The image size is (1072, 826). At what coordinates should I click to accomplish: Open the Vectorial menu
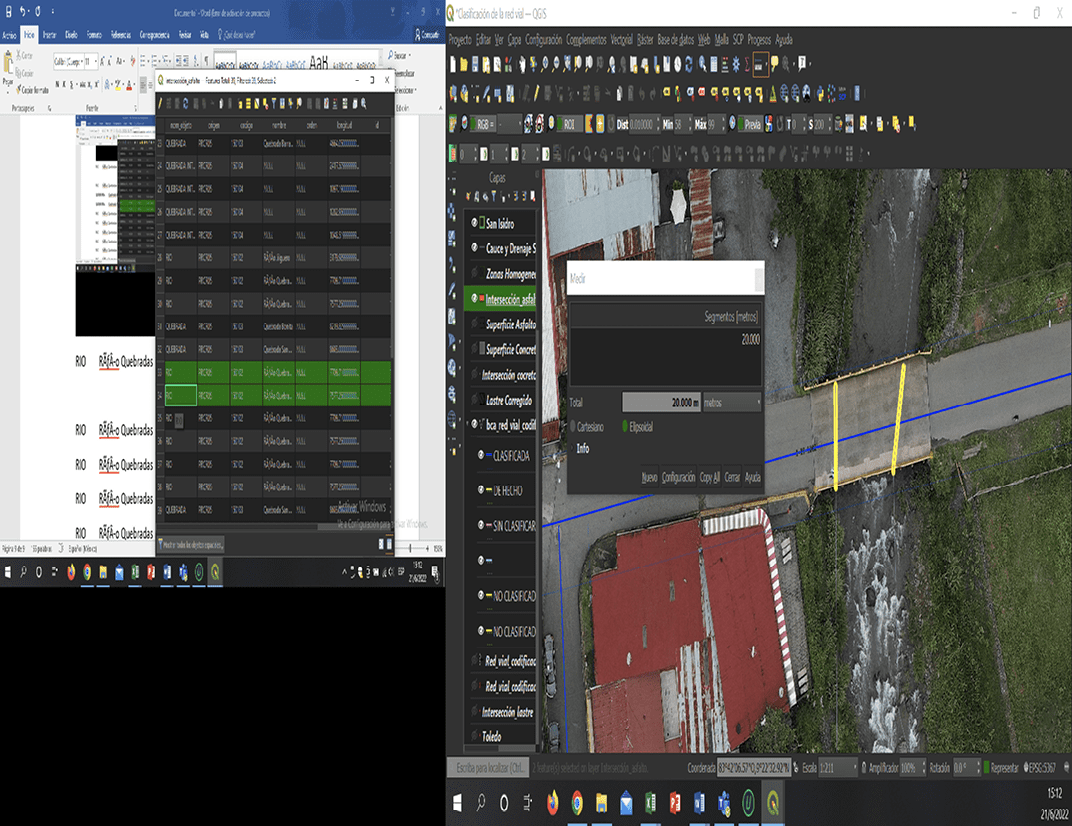(621, 40)
